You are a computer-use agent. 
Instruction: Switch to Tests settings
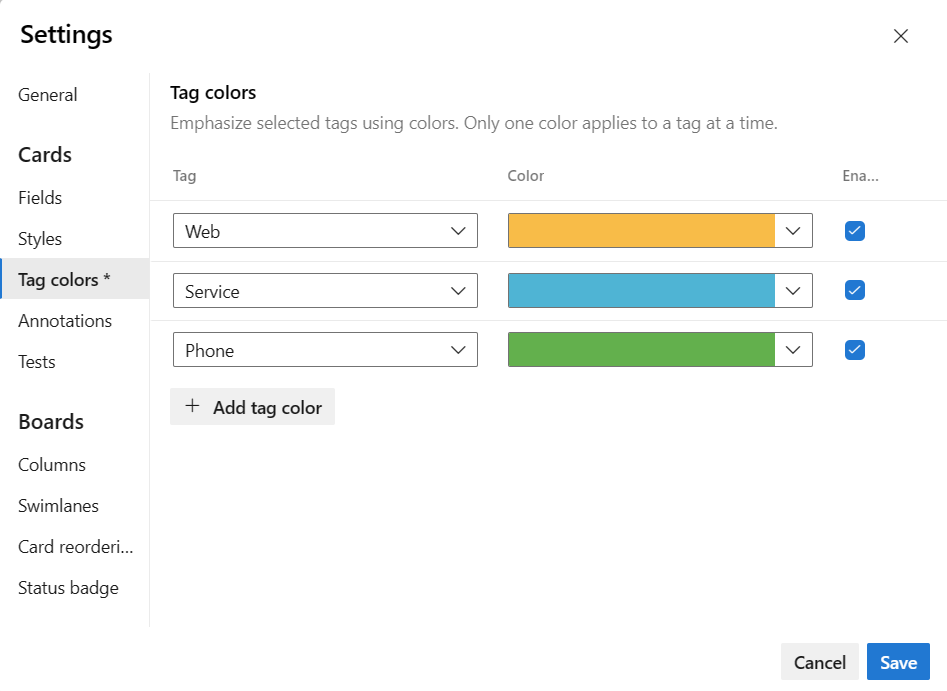[36, 362]
